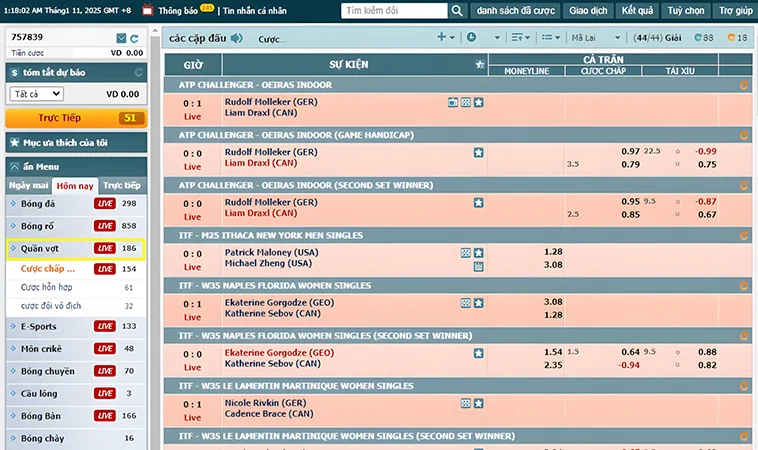Viewport: 758px width, 450px height.
Task: Open live stream icon for Molleker vs Draxl
Action: [x=453, y=102]
